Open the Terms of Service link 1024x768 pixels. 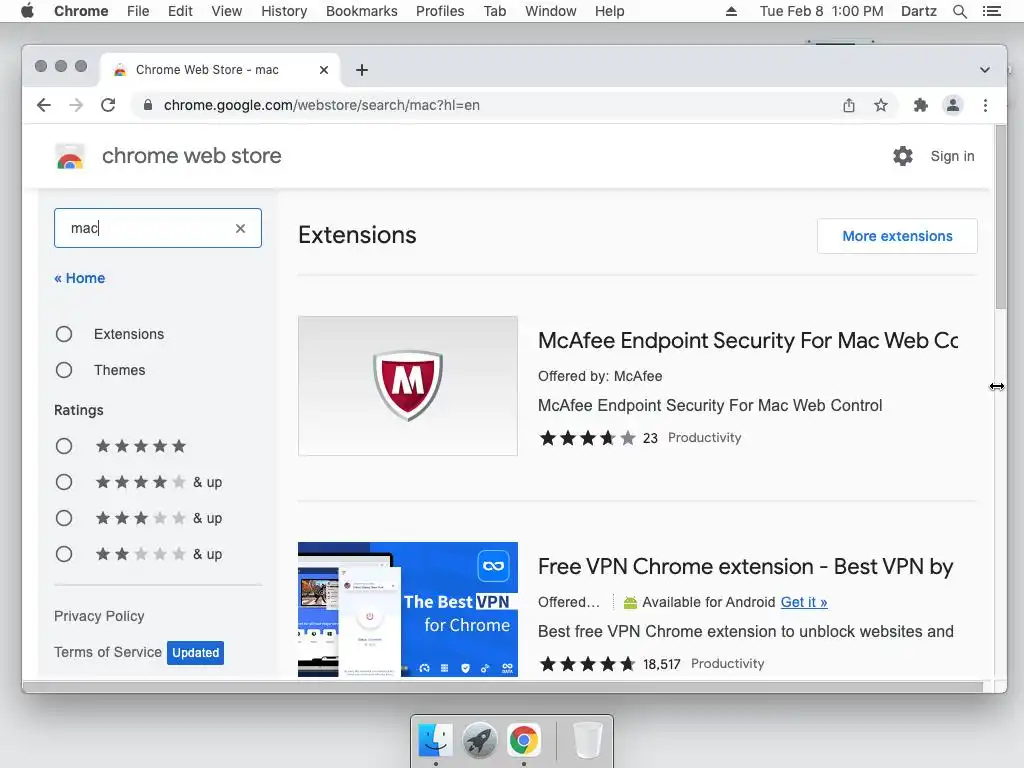(108, 652)
